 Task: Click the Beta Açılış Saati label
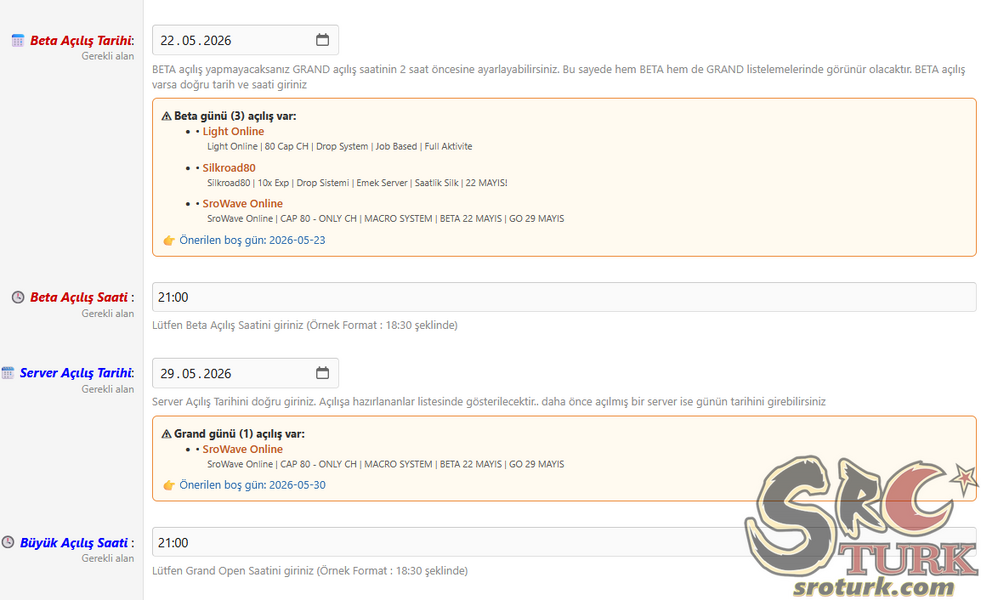click(x=79, y=297)
